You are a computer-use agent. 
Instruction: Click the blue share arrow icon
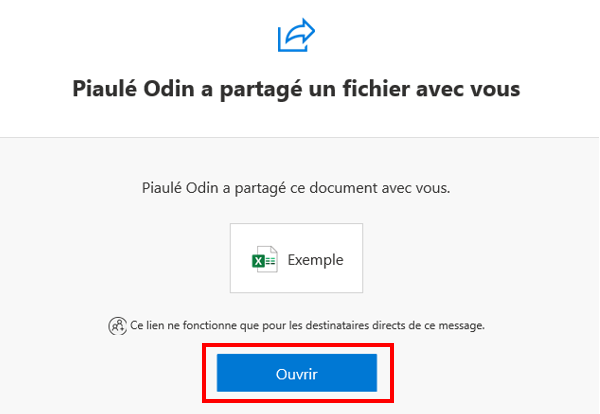point(297,35)
